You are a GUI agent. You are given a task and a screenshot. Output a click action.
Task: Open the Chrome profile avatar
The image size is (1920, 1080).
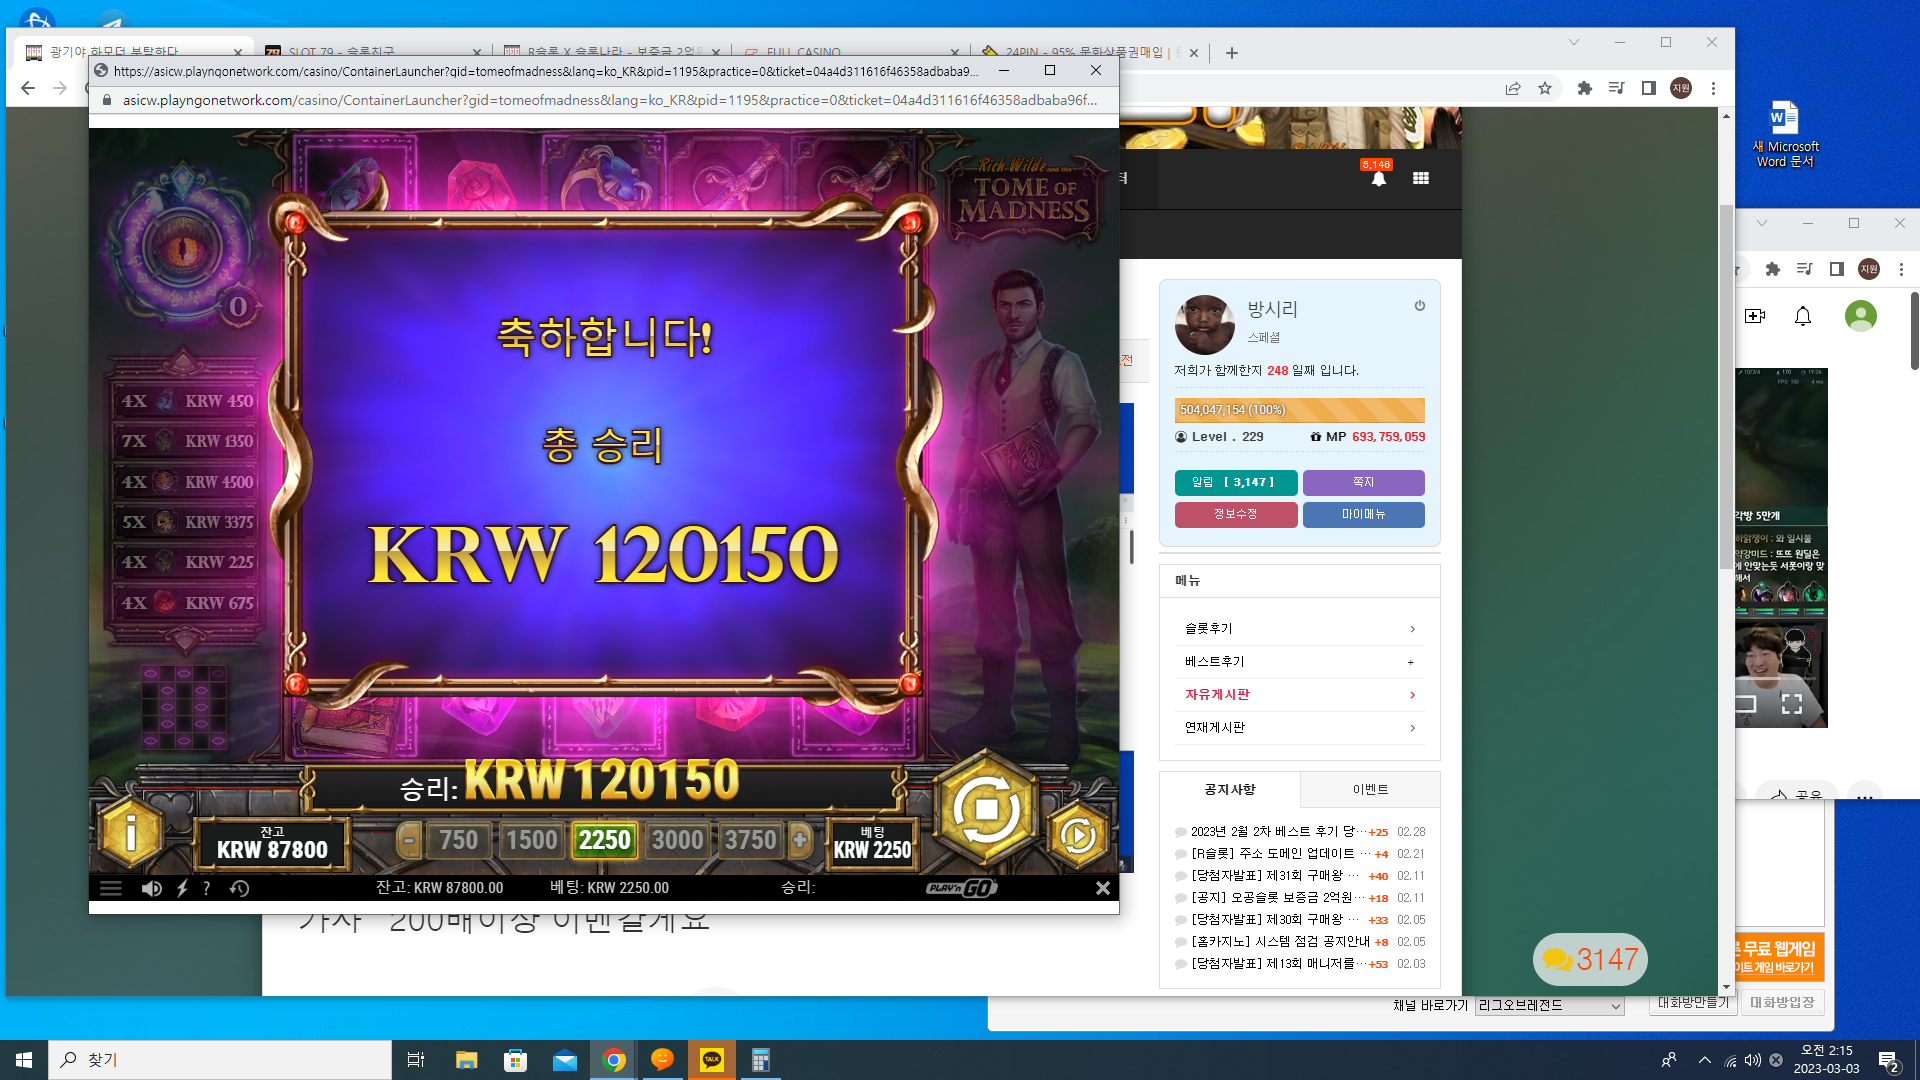click(x=1681, y=88)
